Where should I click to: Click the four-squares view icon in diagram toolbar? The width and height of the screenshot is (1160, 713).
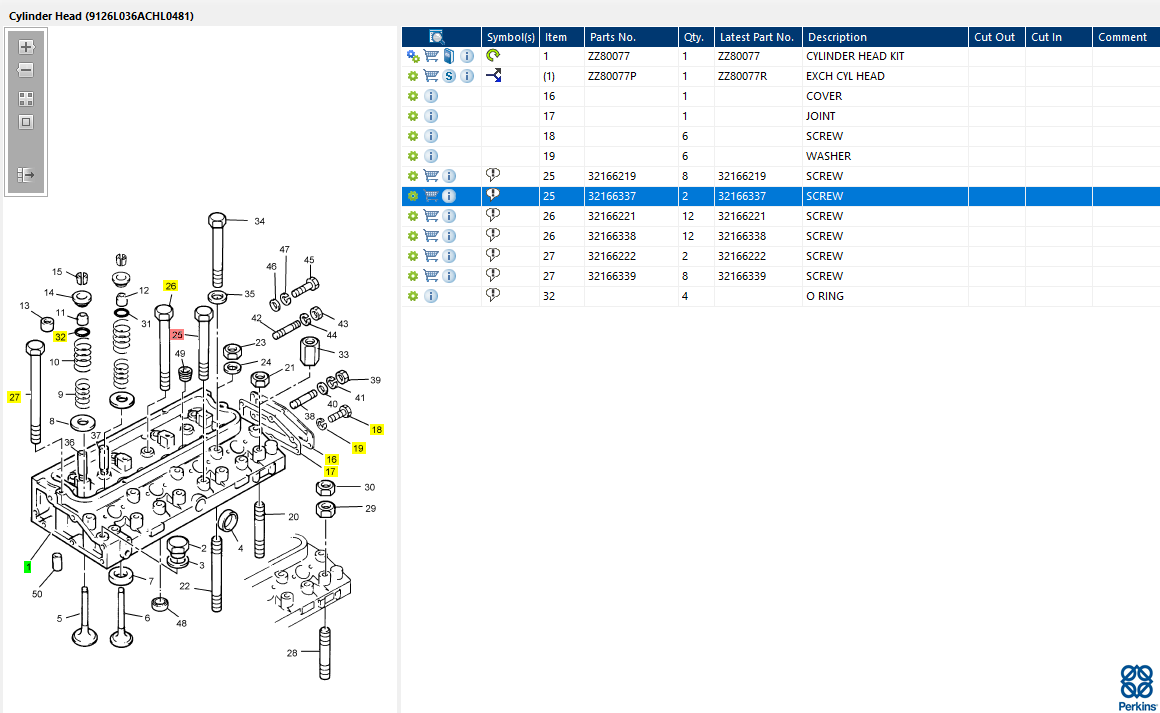26,99
